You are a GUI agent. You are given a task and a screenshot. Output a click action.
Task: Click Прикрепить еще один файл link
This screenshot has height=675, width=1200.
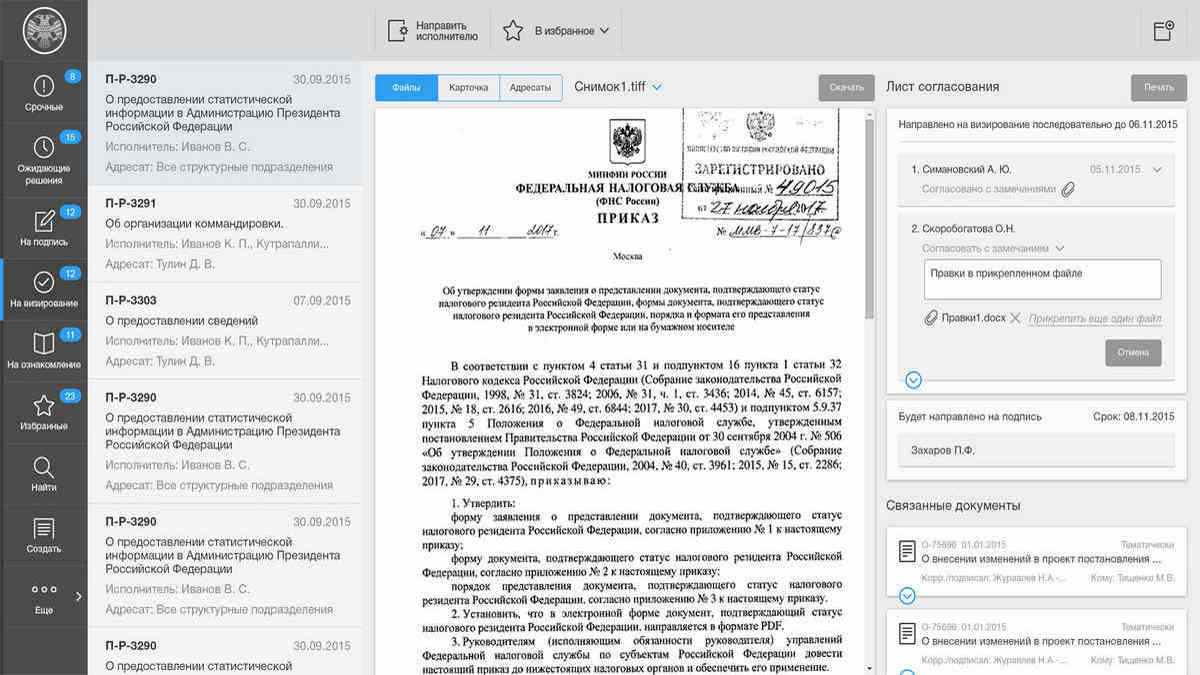coord(1095,319)
